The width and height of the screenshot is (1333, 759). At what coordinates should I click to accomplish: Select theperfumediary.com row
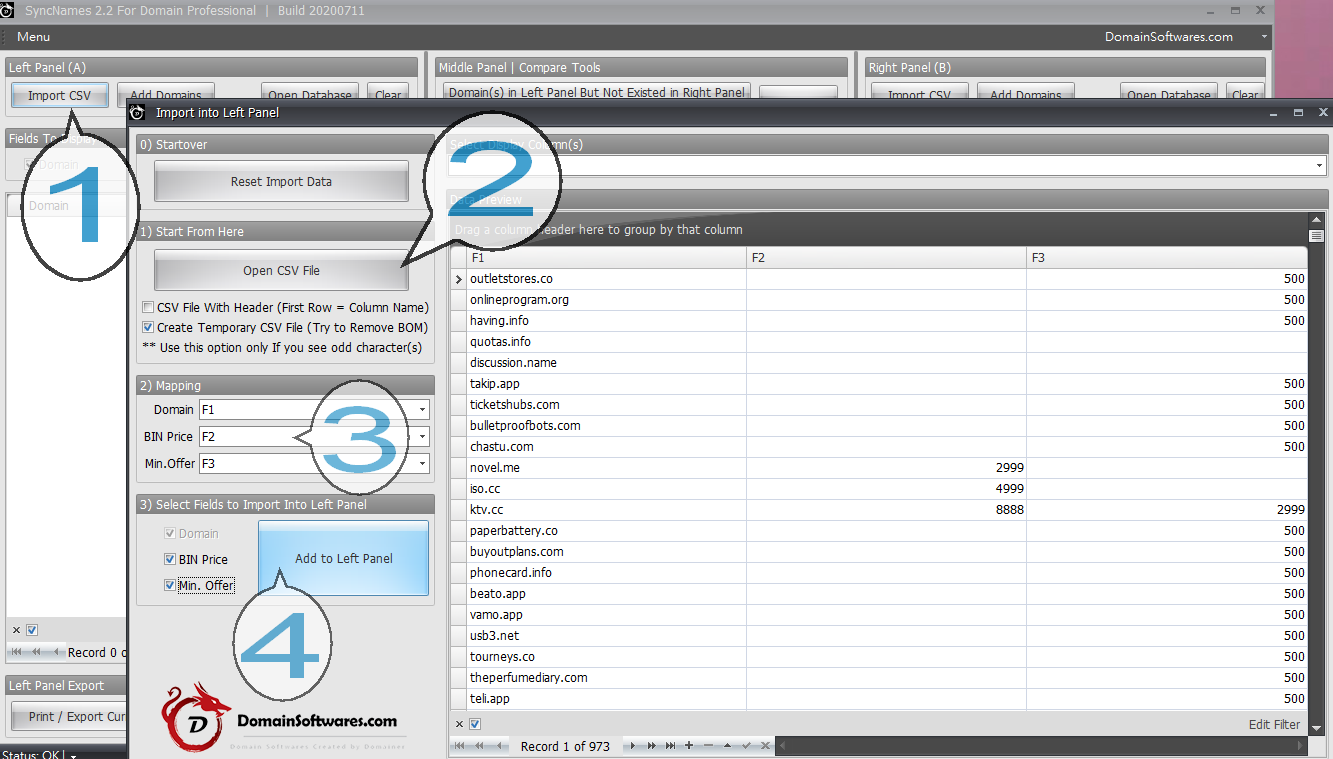(x=606, y=678)
